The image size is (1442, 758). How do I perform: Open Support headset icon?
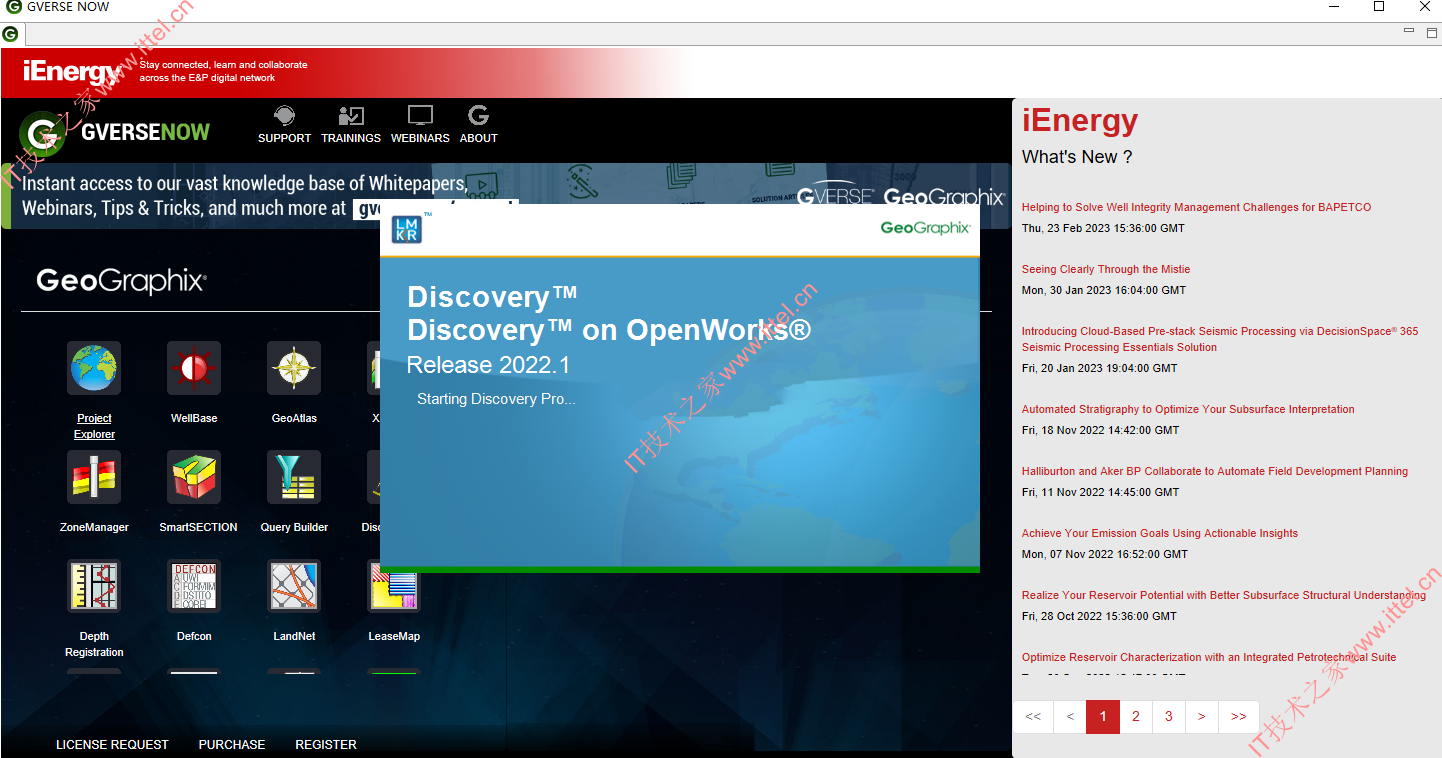(284, 116)
